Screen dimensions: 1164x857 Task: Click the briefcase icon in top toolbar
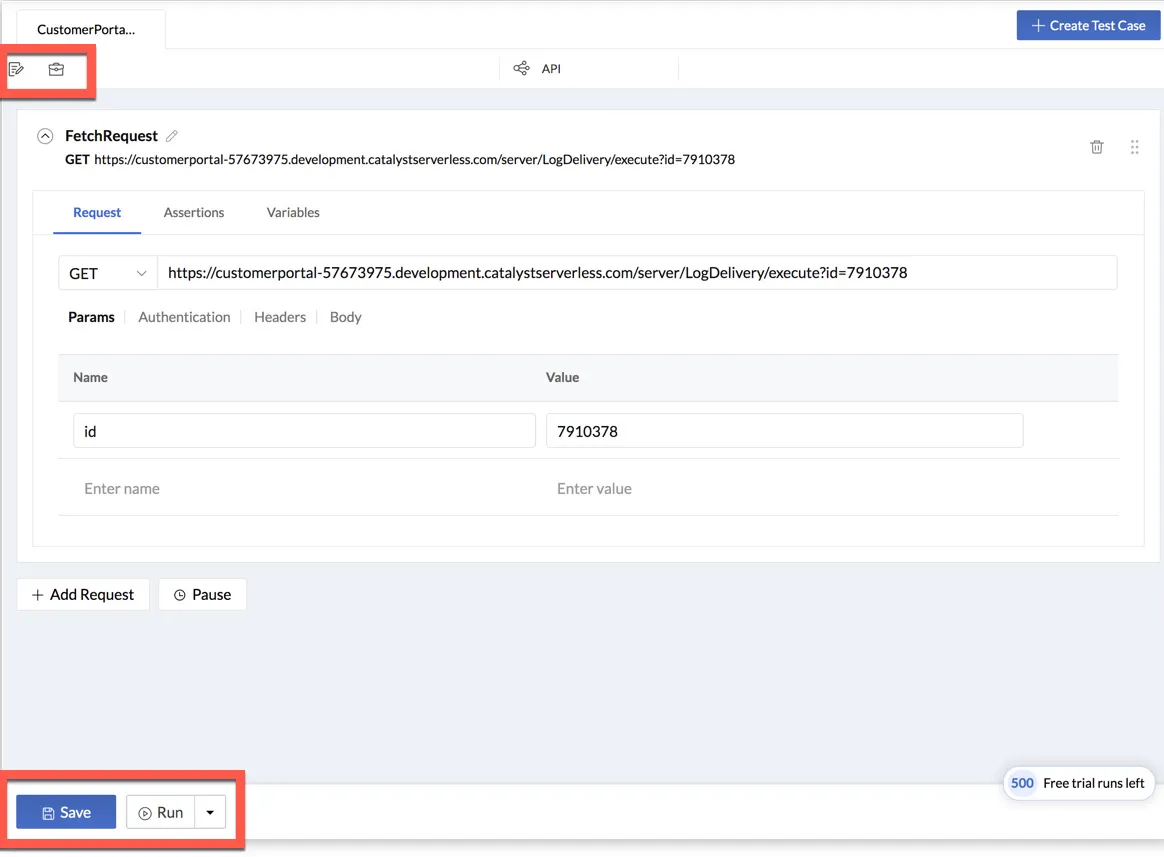click(x=56, y=69)
